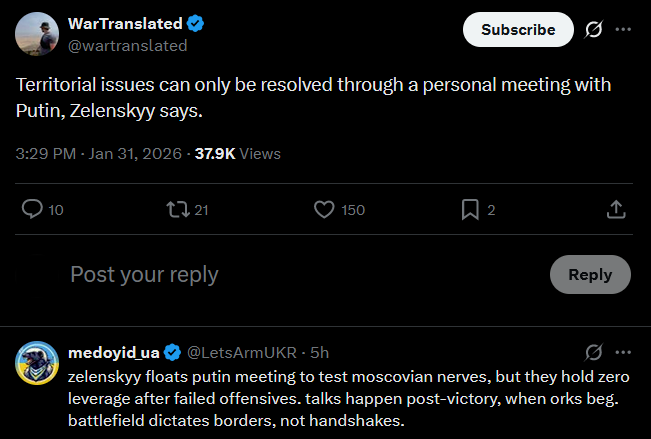Open medoyid_ua's avatar
The image size is (651, 439).
click(x=36, y=363)
